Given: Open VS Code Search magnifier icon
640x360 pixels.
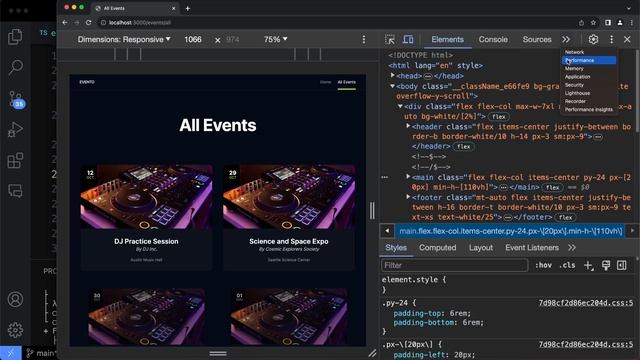Looking at the screenshot, I should pos(15,67).
